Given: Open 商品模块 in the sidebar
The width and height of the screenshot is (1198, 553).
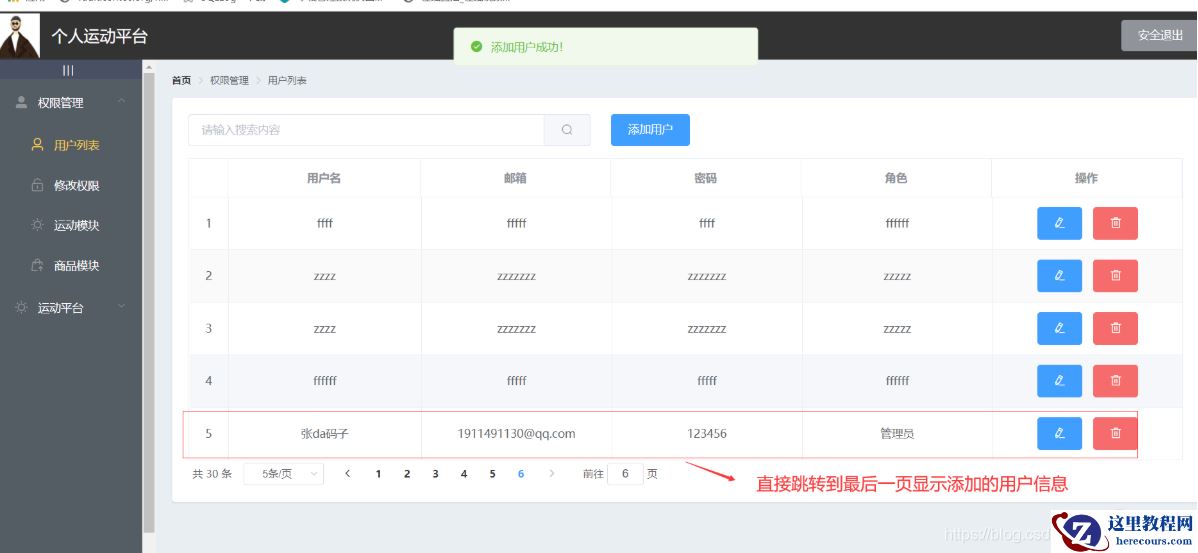Looking at the screenshot, I should [76, 266].
